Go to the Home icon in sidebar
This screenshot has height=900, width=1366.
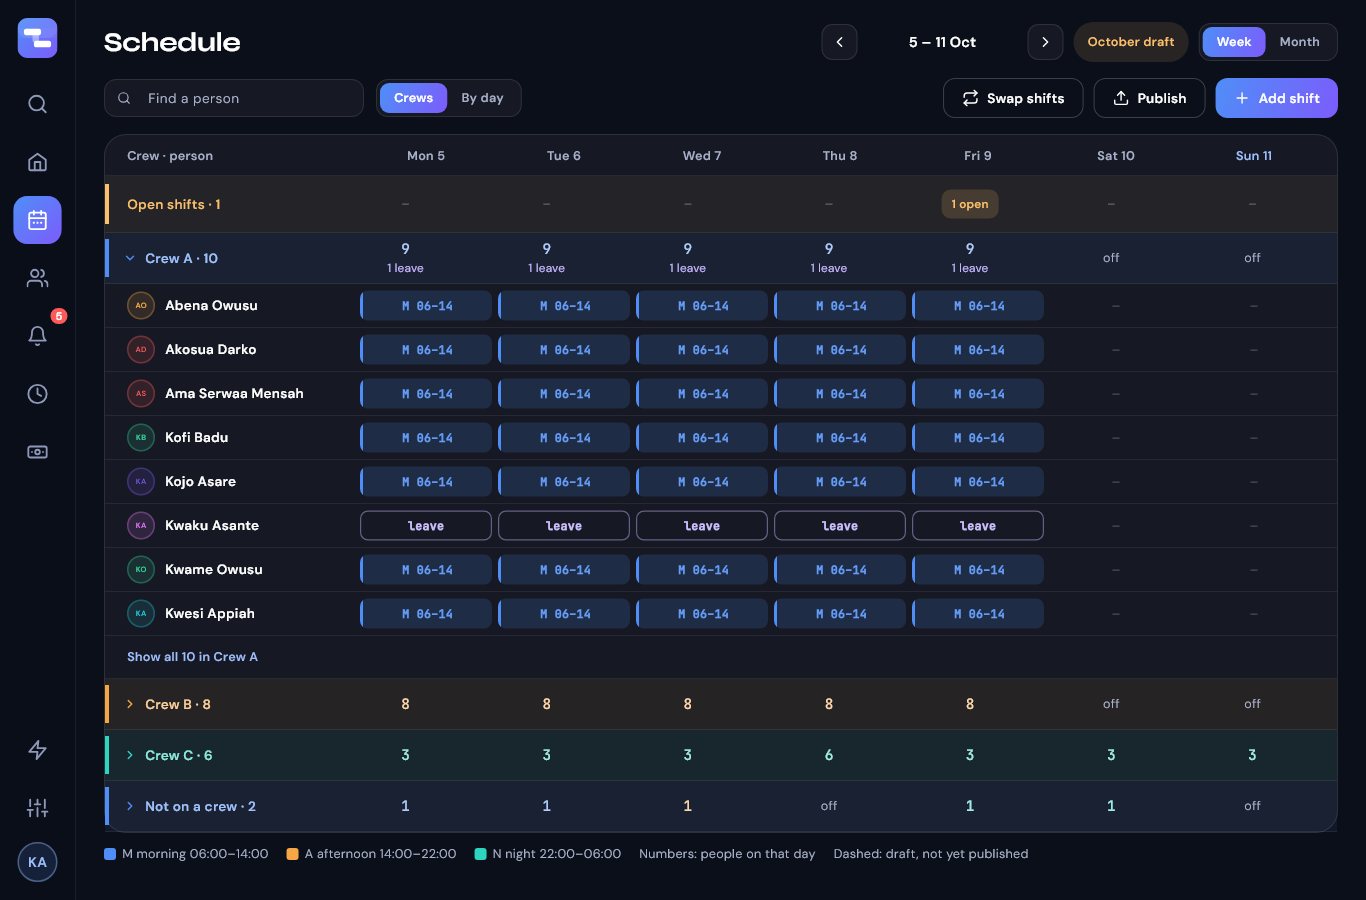37,162
